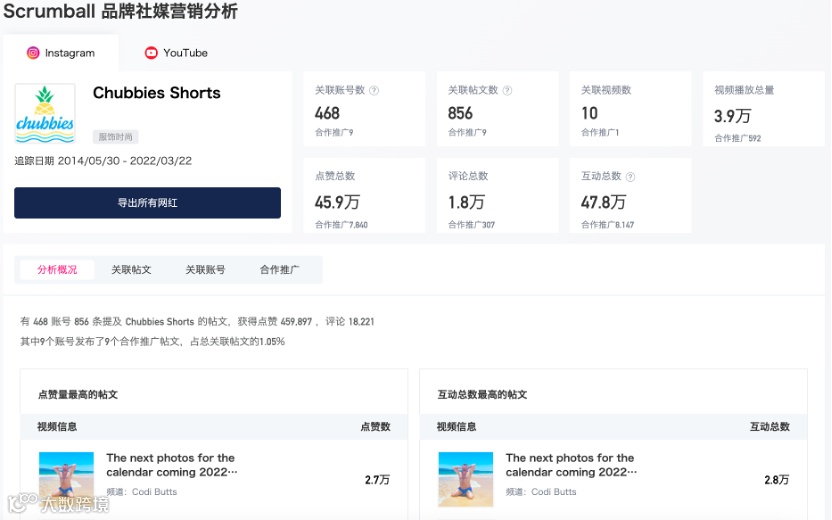Click the 合作推广8,147 label

coord(608,225)
